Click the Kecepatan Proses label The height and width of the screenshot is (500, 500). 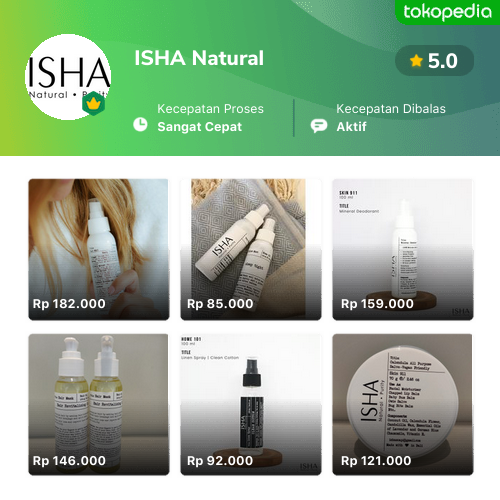(x=210, y=109)
